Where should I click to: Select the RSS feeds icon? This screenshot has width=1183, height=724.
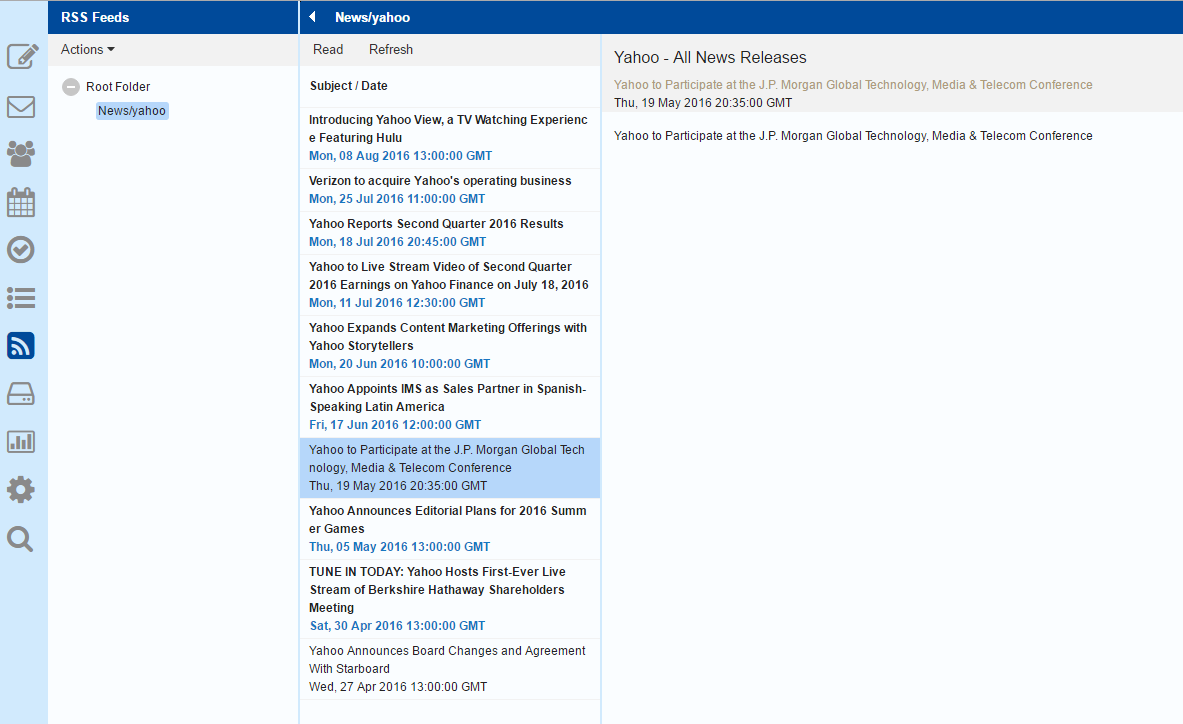[21, 345]
